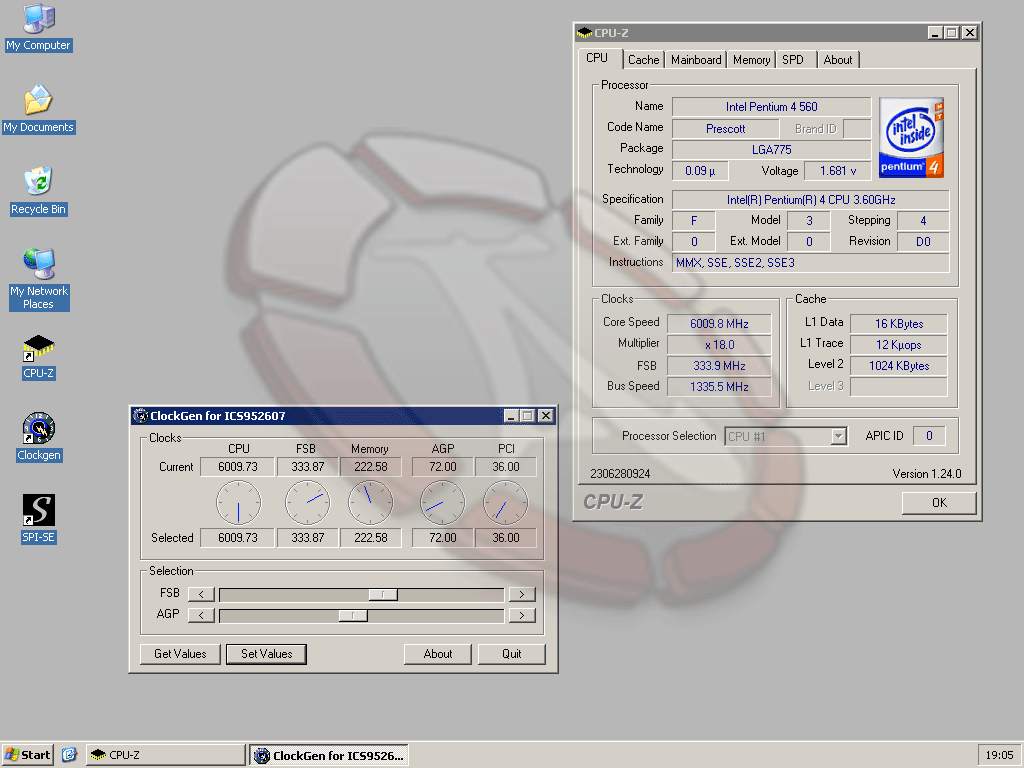Click the Core Speed value 6009.8 MHz

pyautogui.click(x=719, y=324)
